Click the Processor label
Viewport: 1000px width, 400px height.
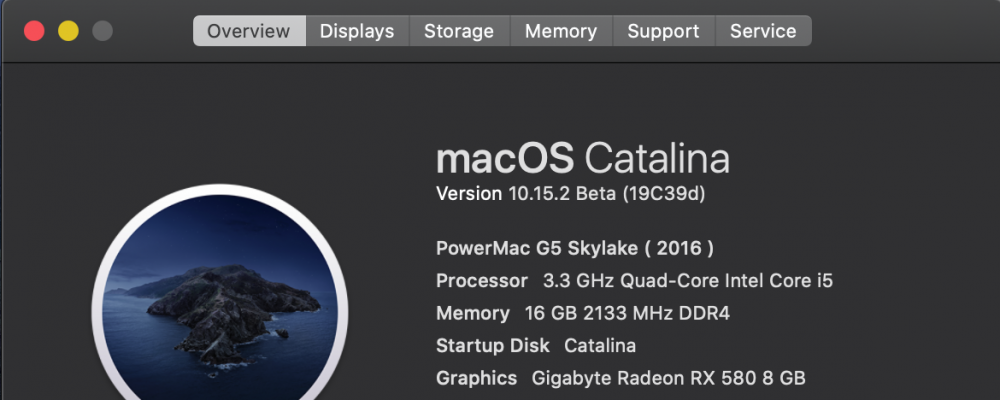(482, 281)
